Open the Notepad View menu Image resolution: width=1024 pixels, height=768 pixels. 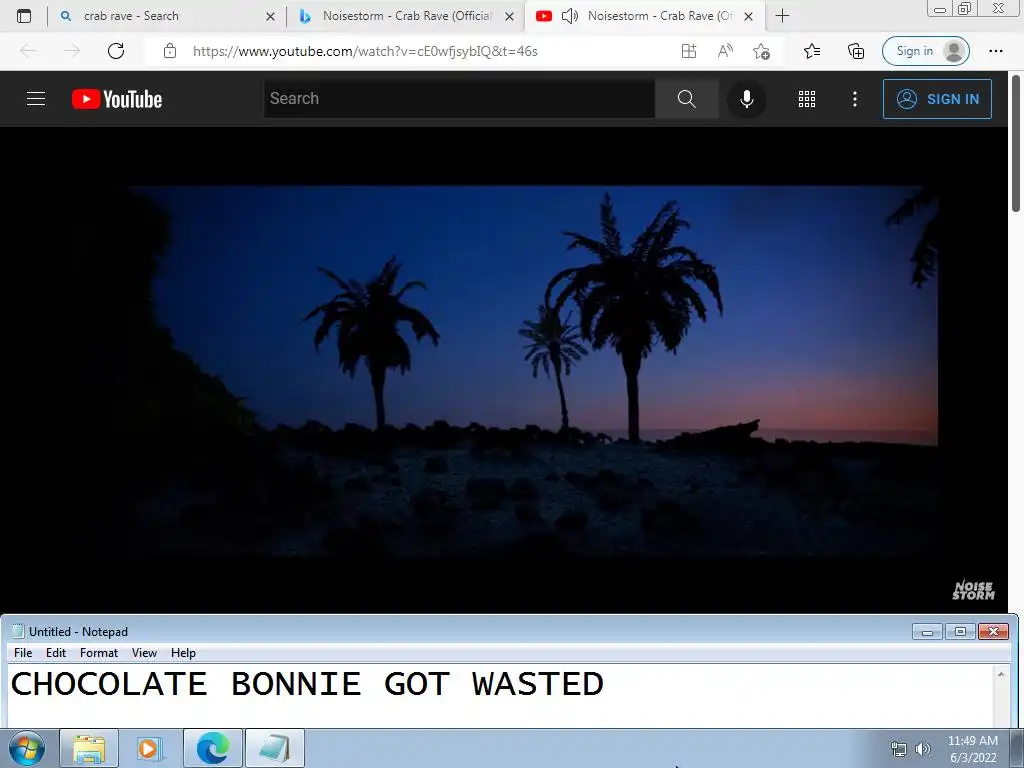(x=144, y=652)
